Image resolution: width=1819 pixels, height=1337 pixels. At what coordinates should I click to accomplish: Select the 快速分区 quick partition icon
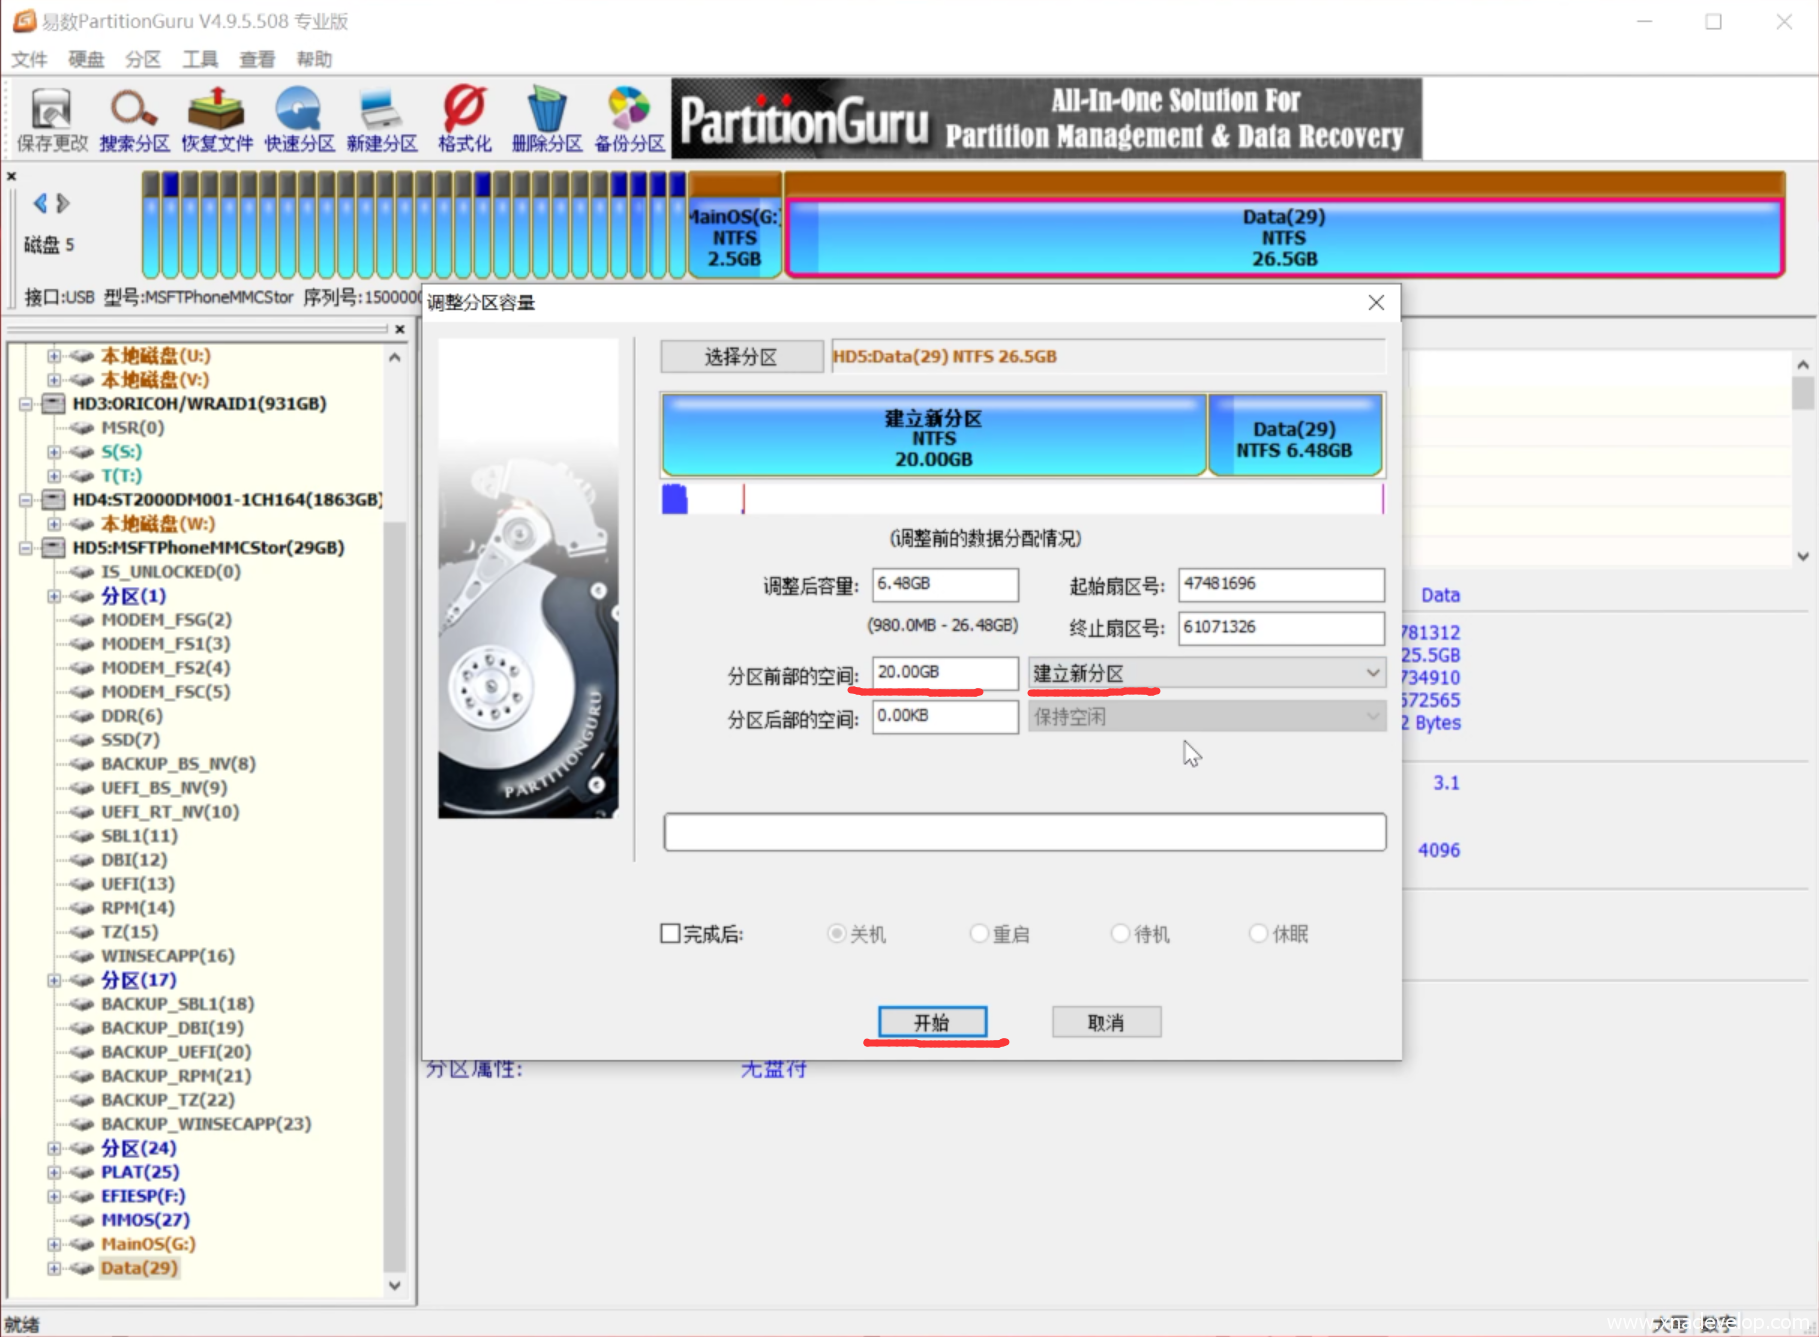point(299,120)
